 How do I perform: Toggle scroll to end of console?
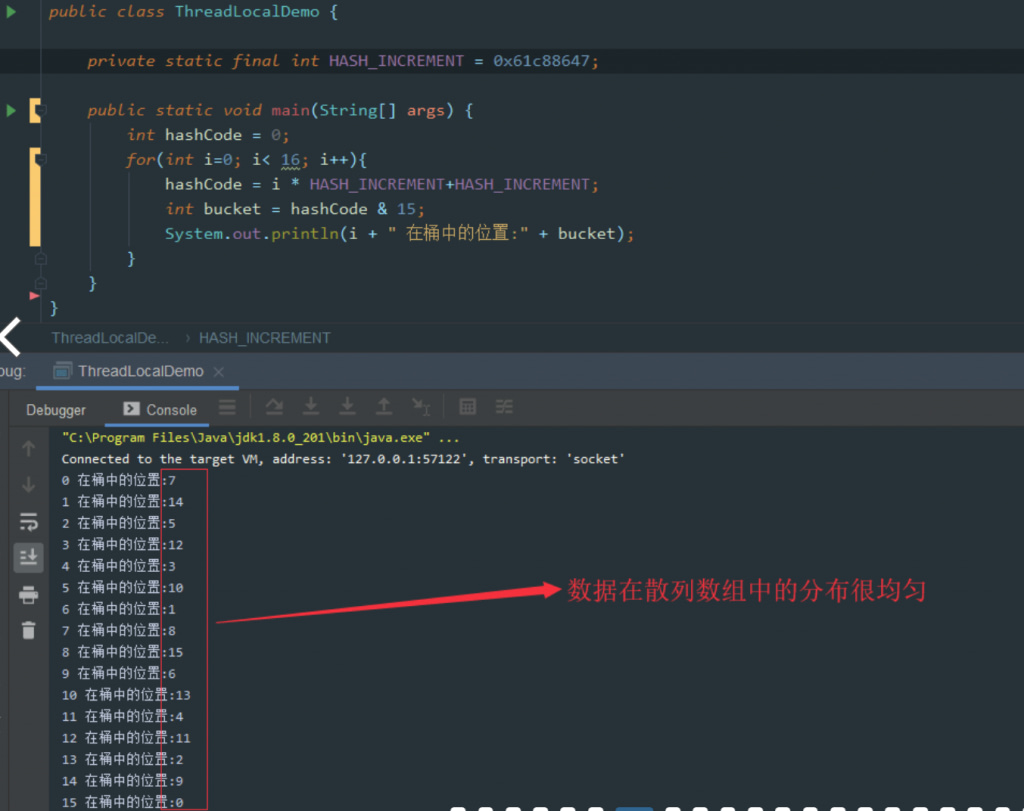[28, 557]
